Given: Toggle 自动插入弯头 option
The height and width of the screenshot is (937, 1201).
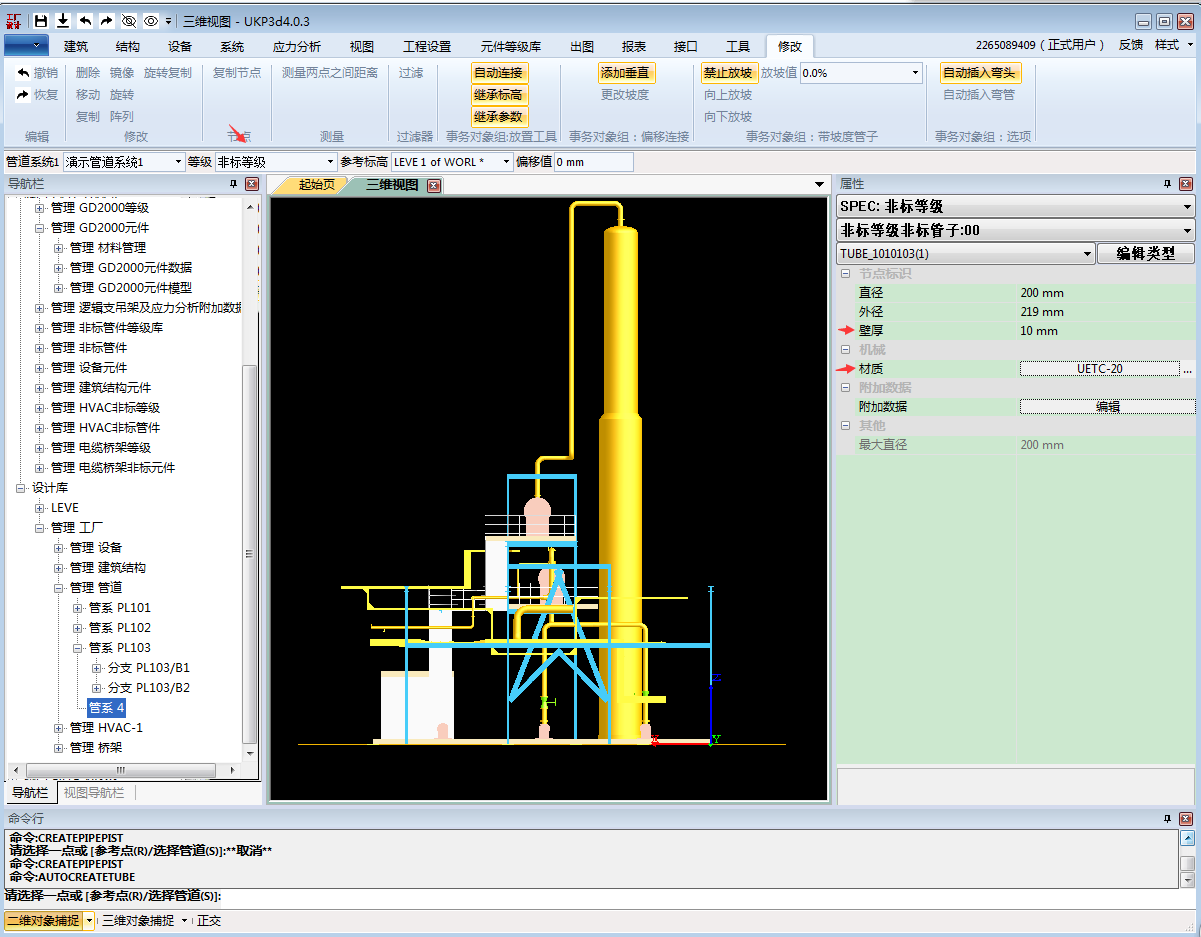Looking at the screenshot, I should pyautogui.click(x=979, y=73).
